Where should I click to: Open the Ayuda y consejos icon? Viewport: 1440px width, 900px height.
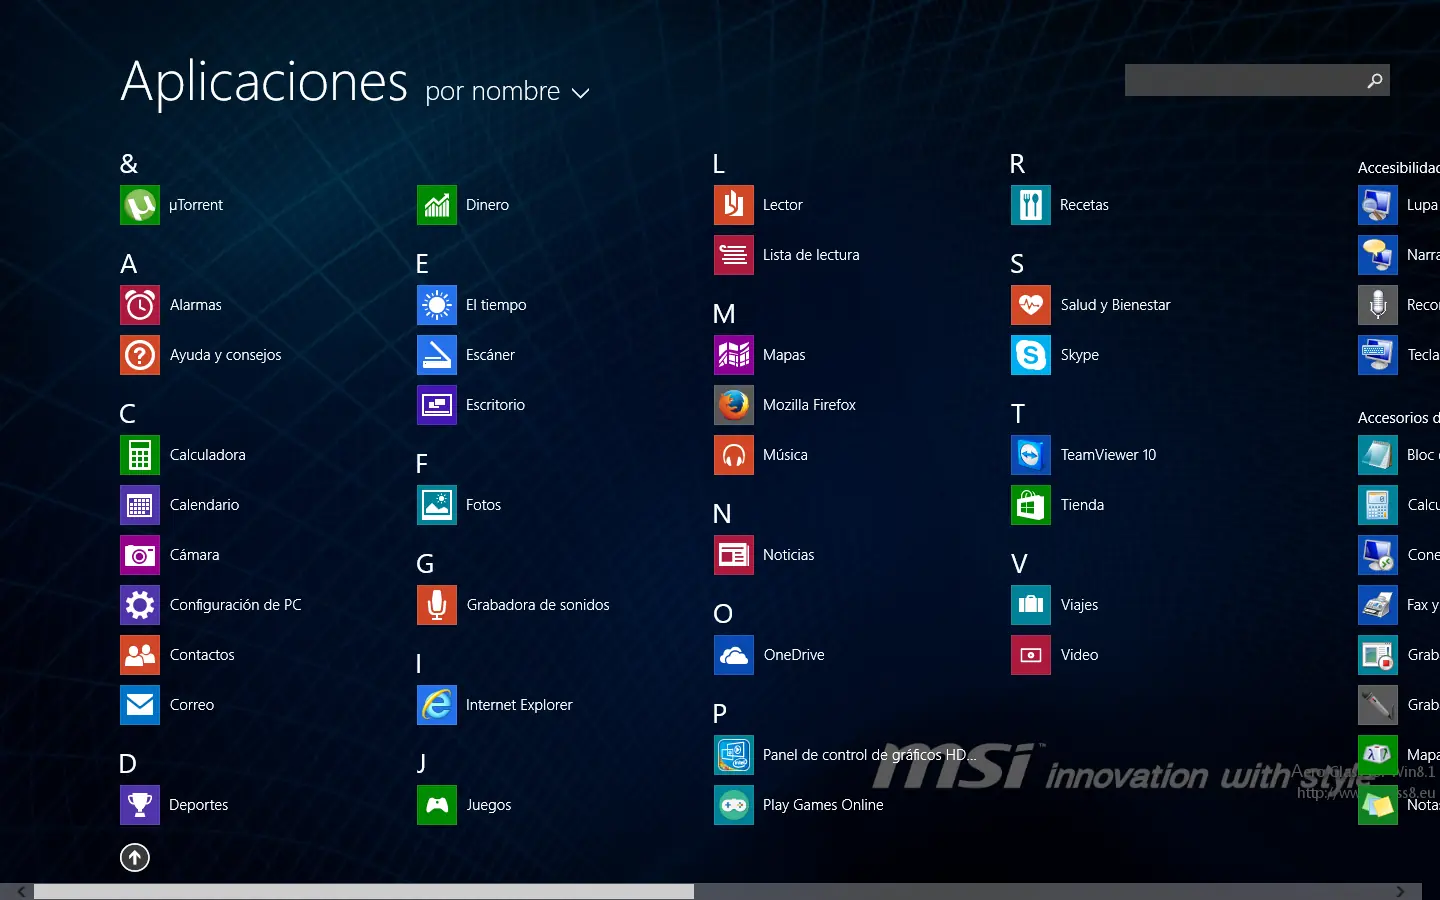140,355
